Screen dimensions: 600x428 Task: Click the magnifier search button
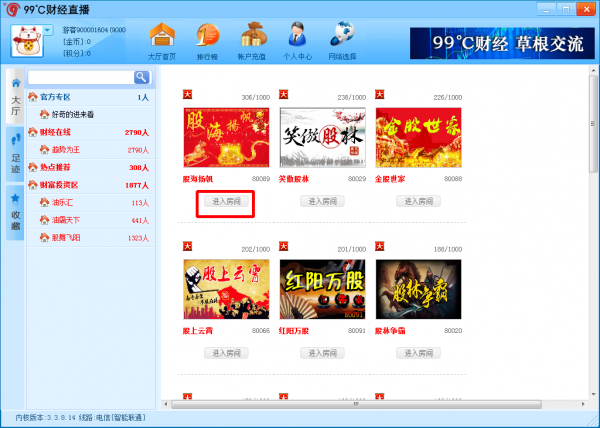(142, 77)
